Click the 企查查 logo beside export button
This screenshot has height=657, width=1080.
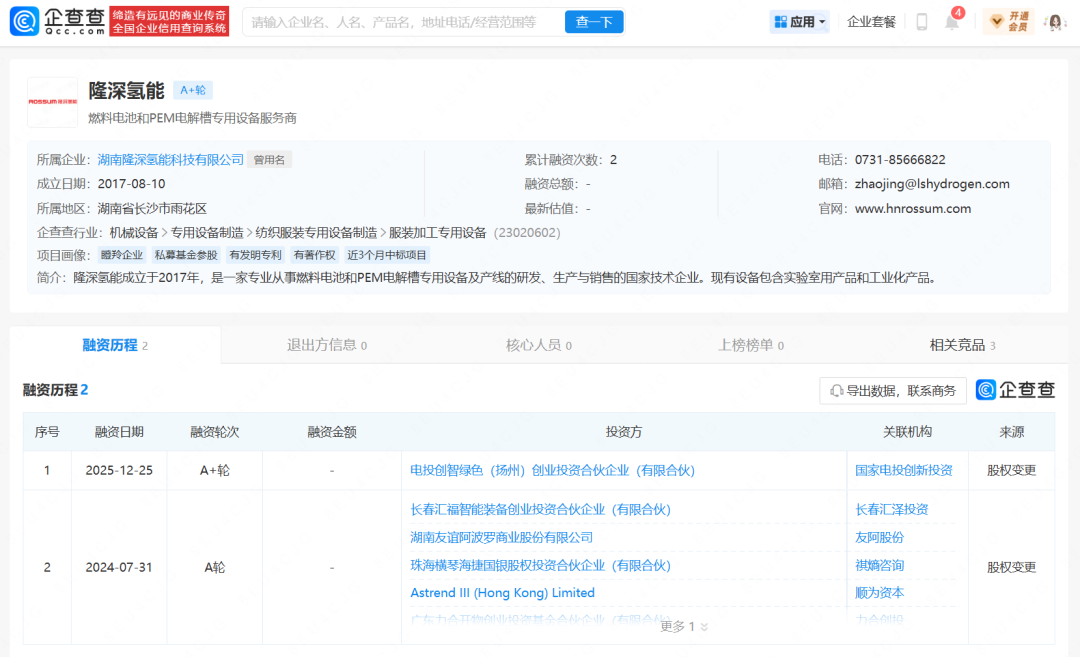tap(1016, 390)
